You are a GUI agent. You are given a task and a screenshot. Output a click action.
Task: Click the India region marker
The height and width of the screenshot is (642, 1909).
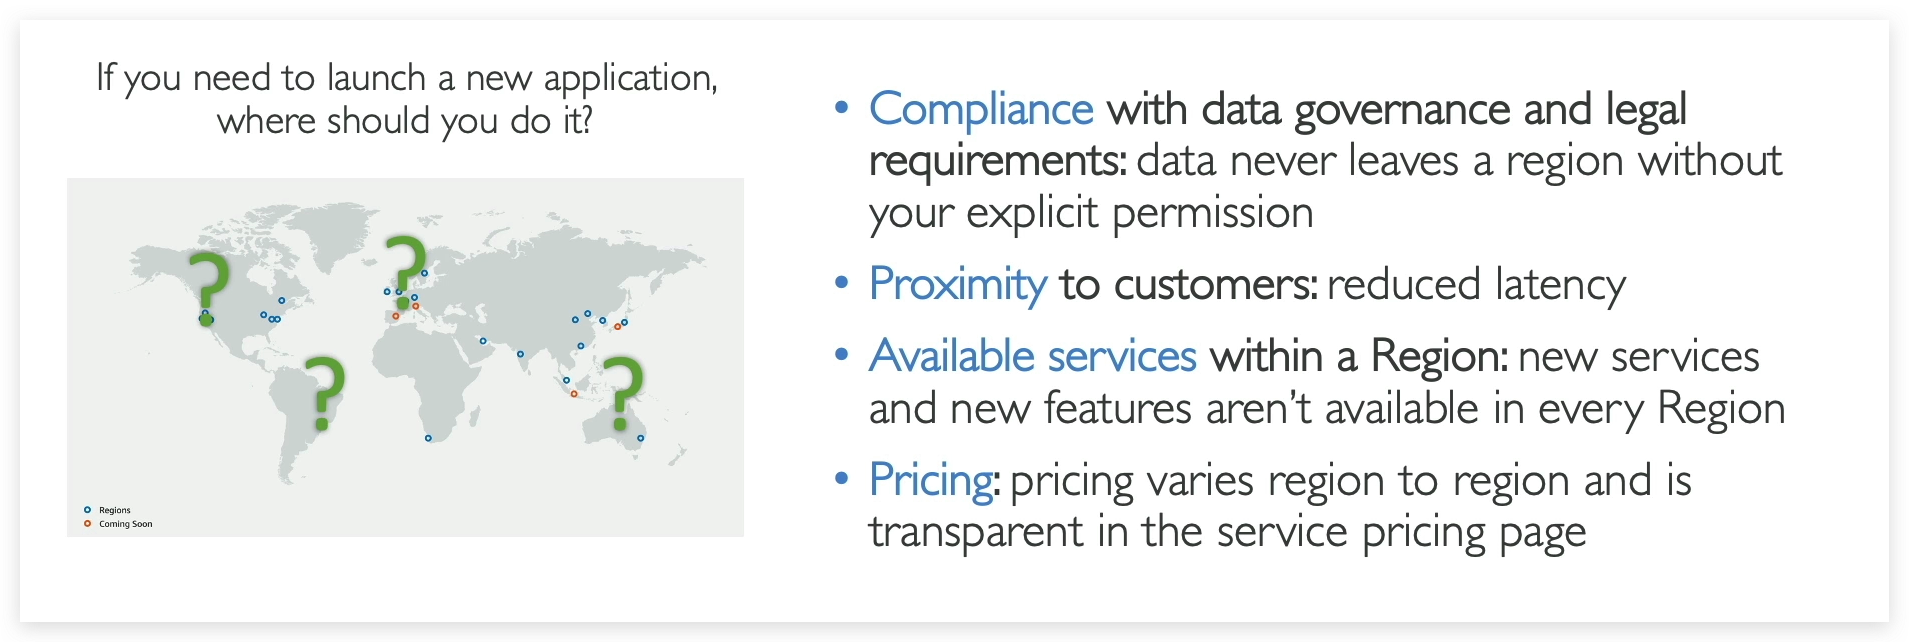click(520, 353)
